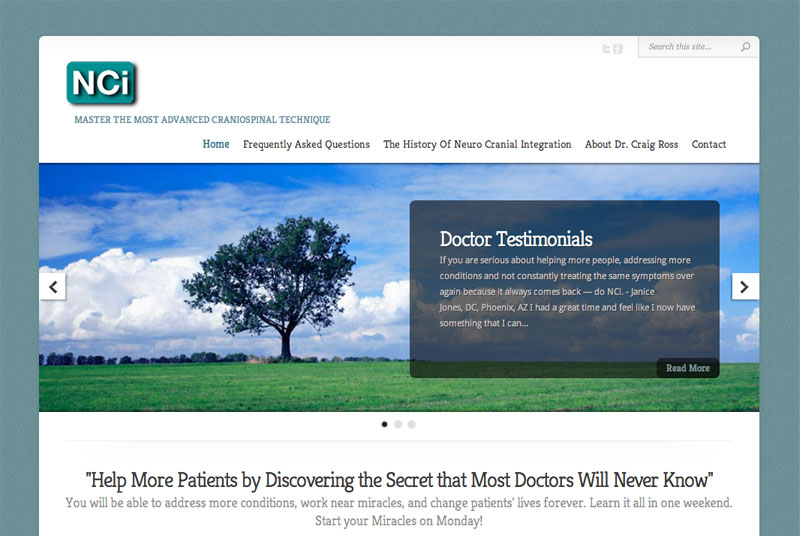Open the Twitter social icon

(606, 48)
